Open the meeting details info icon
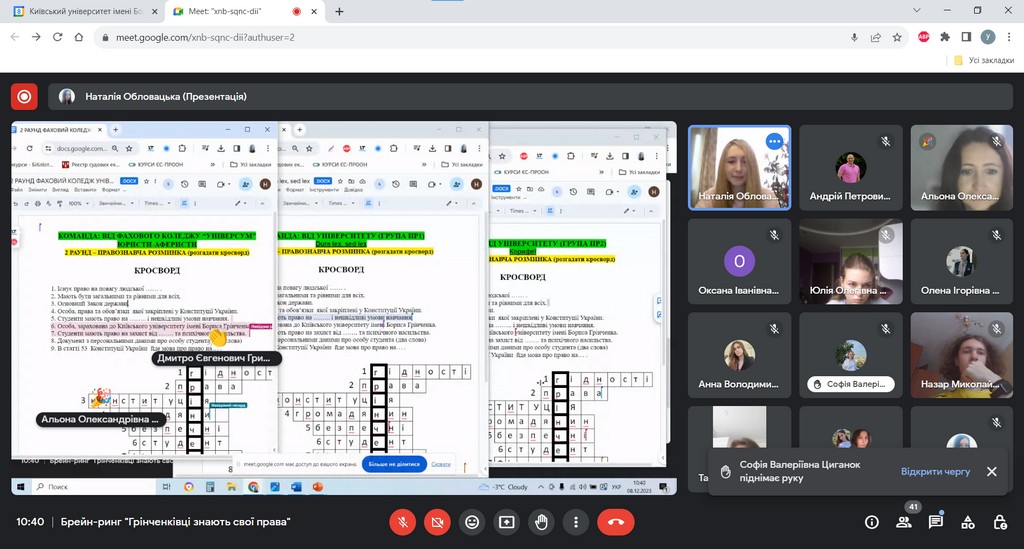The image size is (1024, 549). point(871,522)
